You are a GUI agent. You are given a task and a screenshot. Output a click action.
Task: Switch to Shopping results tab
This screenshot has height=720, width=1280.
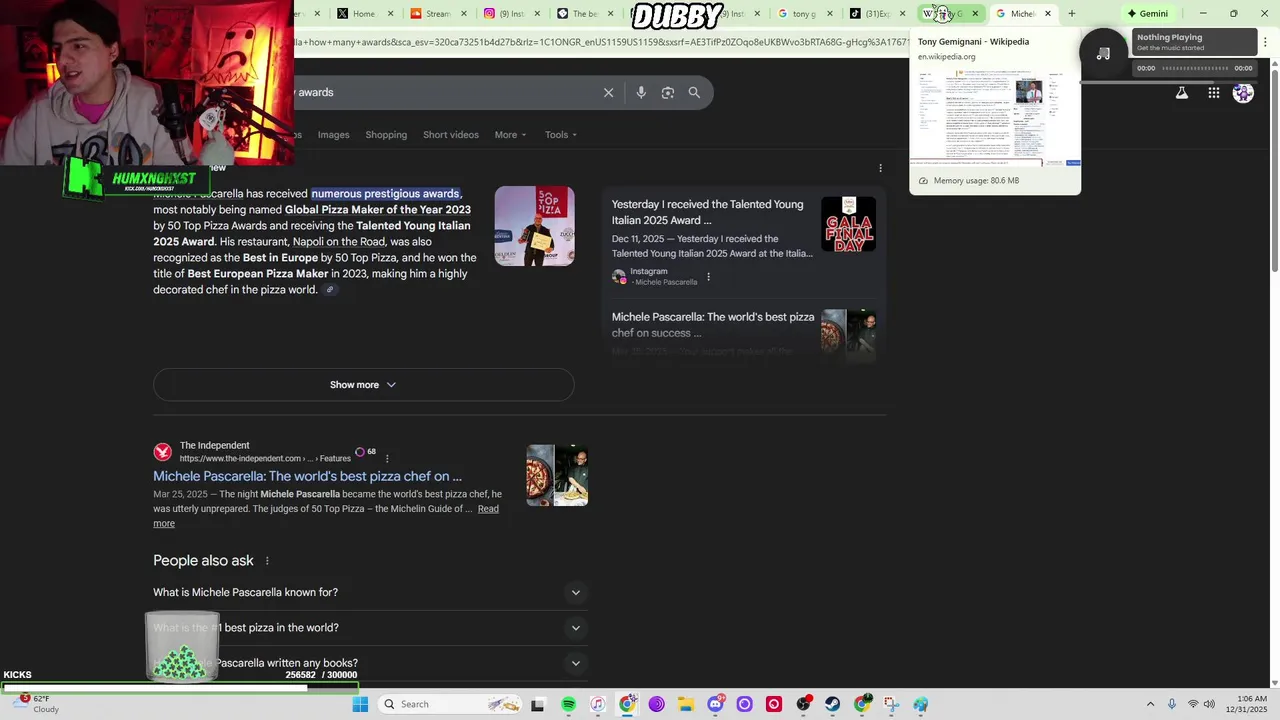[x=386, y=135]
